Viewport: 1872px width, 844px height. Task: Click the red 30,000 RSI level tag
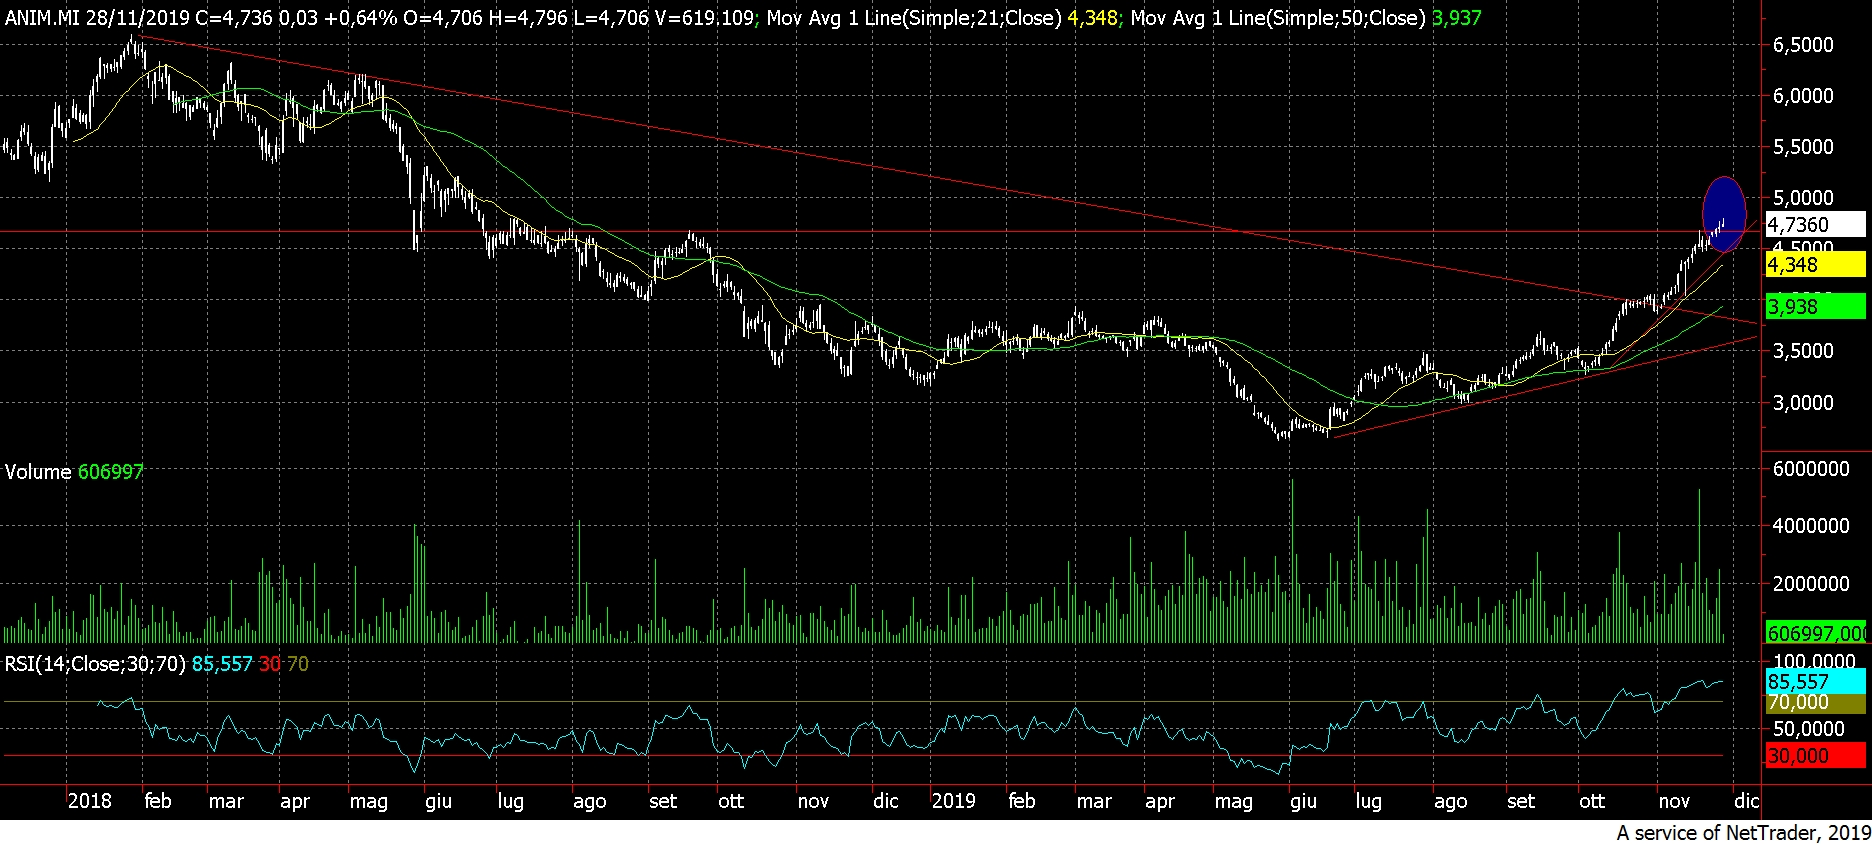(1816, 756)
